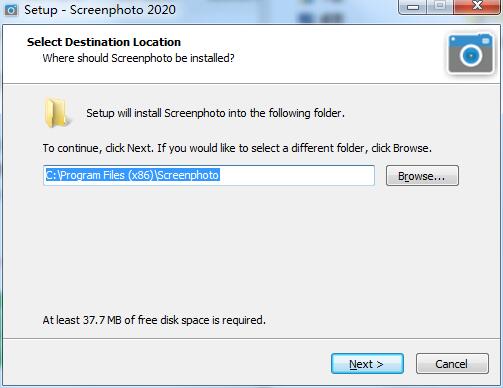Click the 'To continue, click Next' instruction
This screenshot has height=388, width=503.
(237, 148)
